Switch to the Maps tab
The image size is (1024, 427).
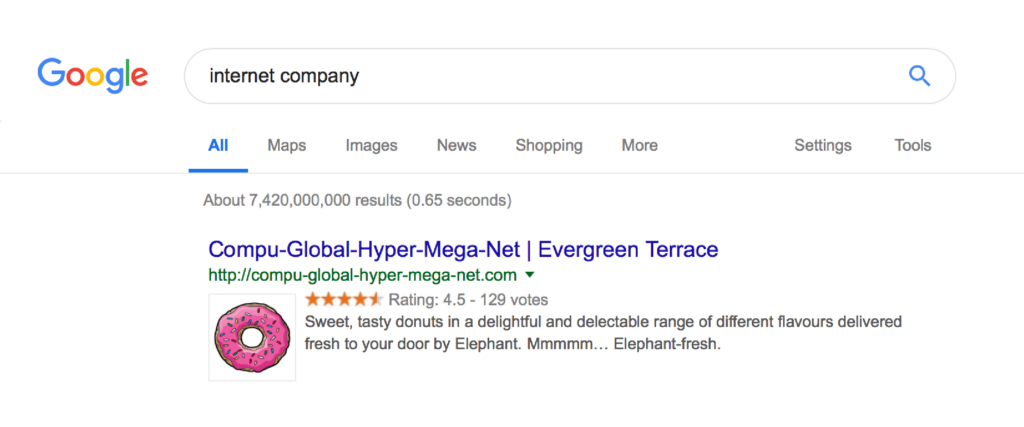point(287,145)
